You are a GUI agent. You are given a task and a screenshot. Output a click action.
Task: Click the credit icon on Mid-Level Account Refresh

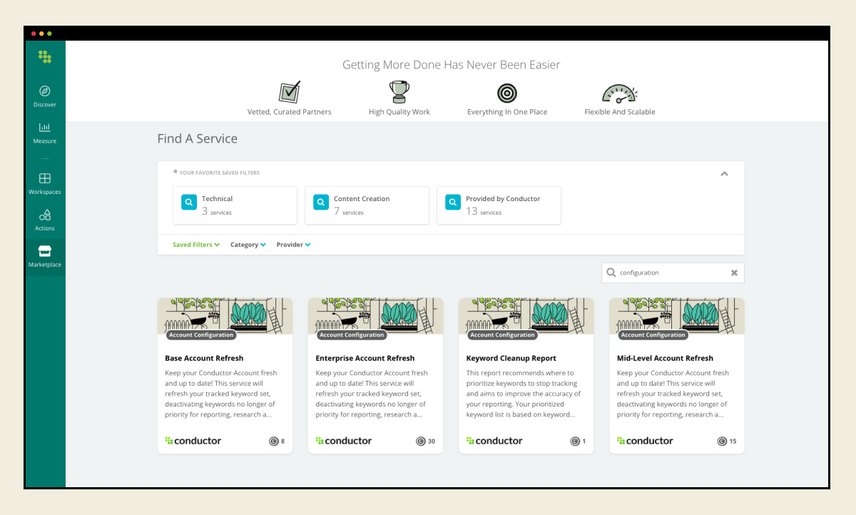722,441
